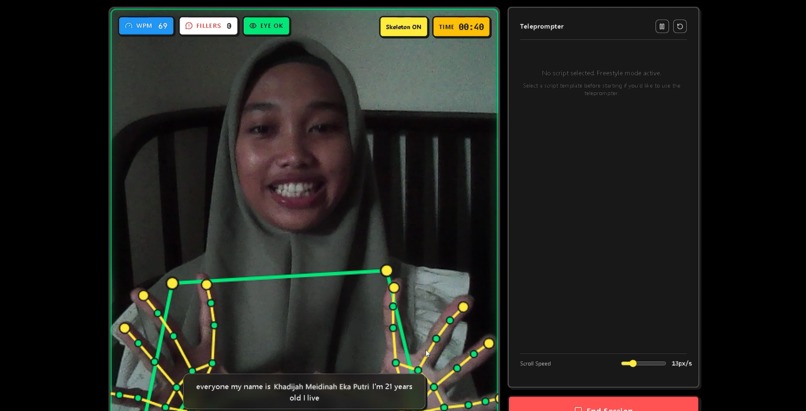Click the eye icon in EYE OK badge

[x=253, y=26]
